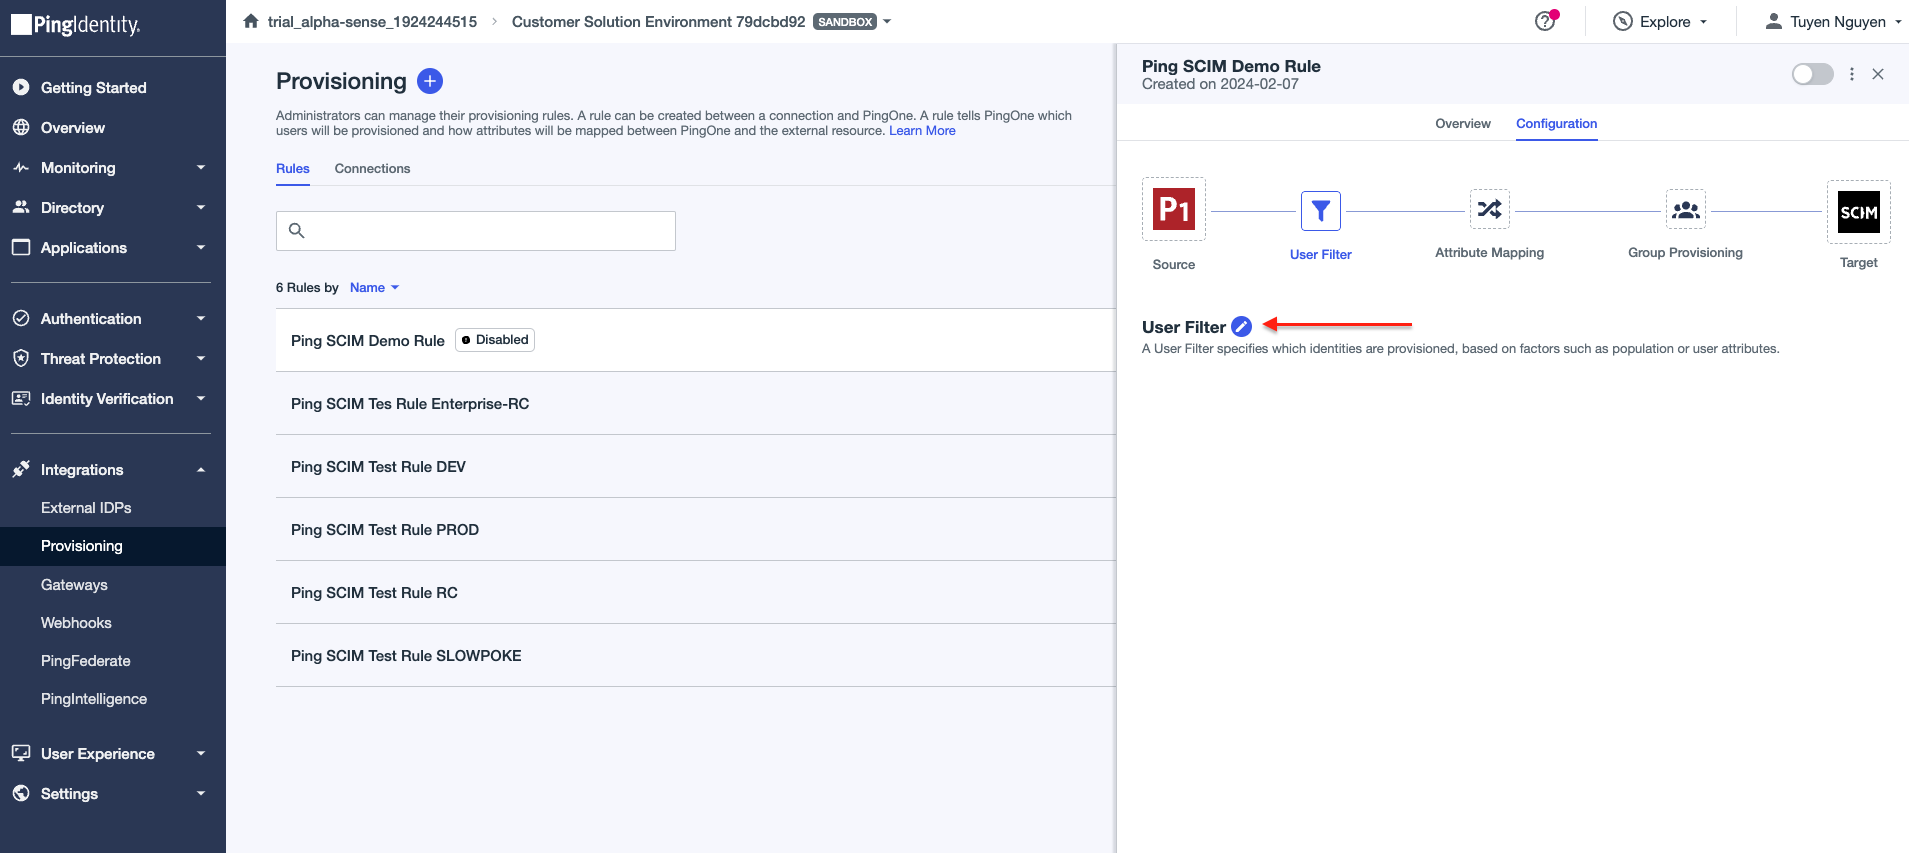Open the rule three-dot options menu
This screenshot has width=1909, height=853.
[1852, 74]
